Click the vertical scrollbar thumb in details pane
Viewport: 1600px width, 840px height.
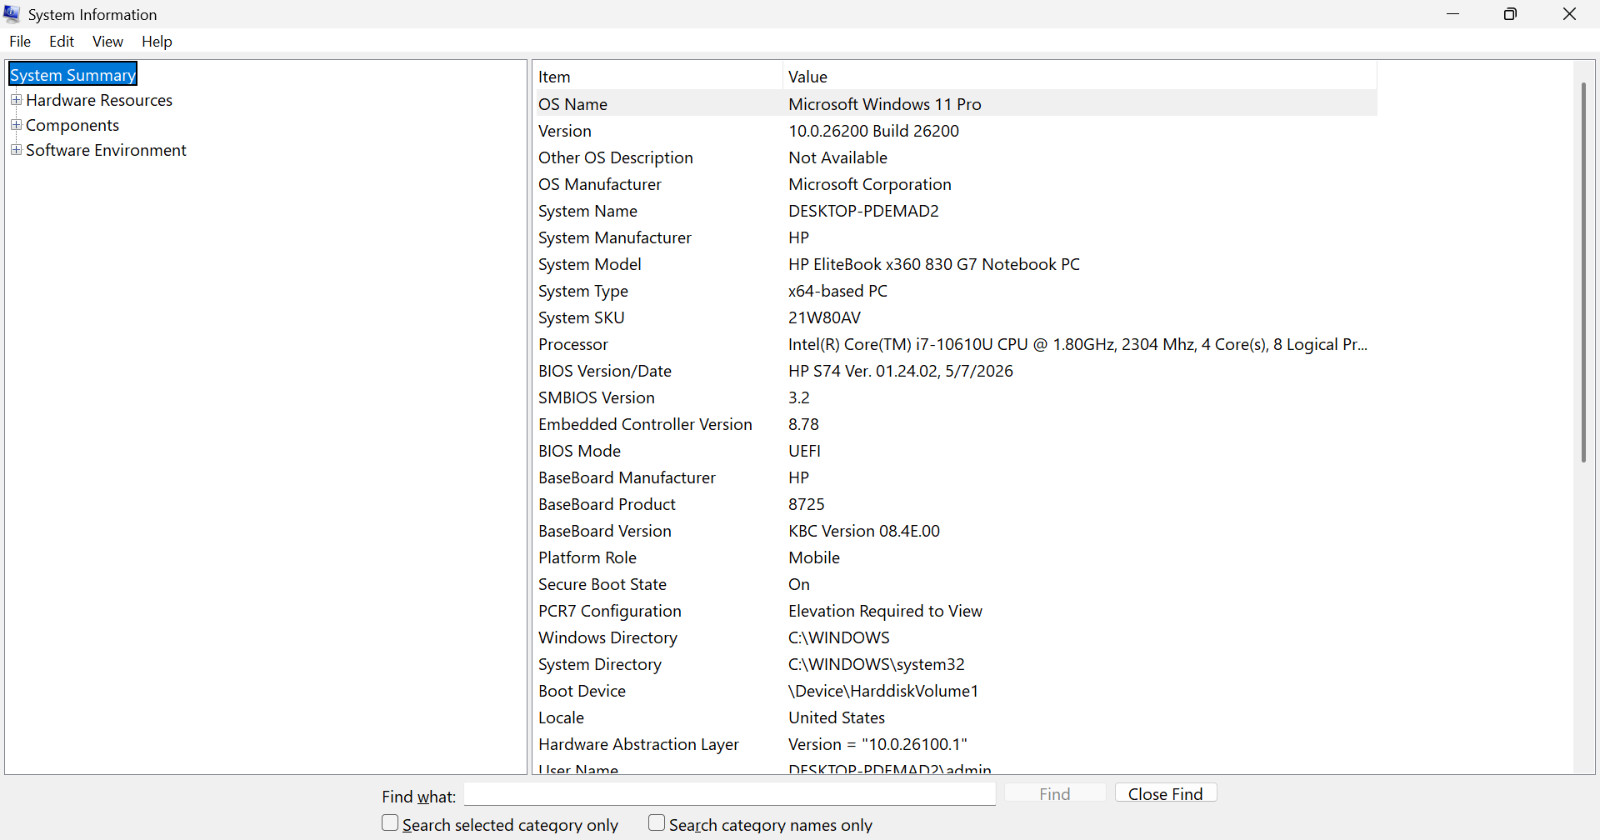tap(1584, 272)
